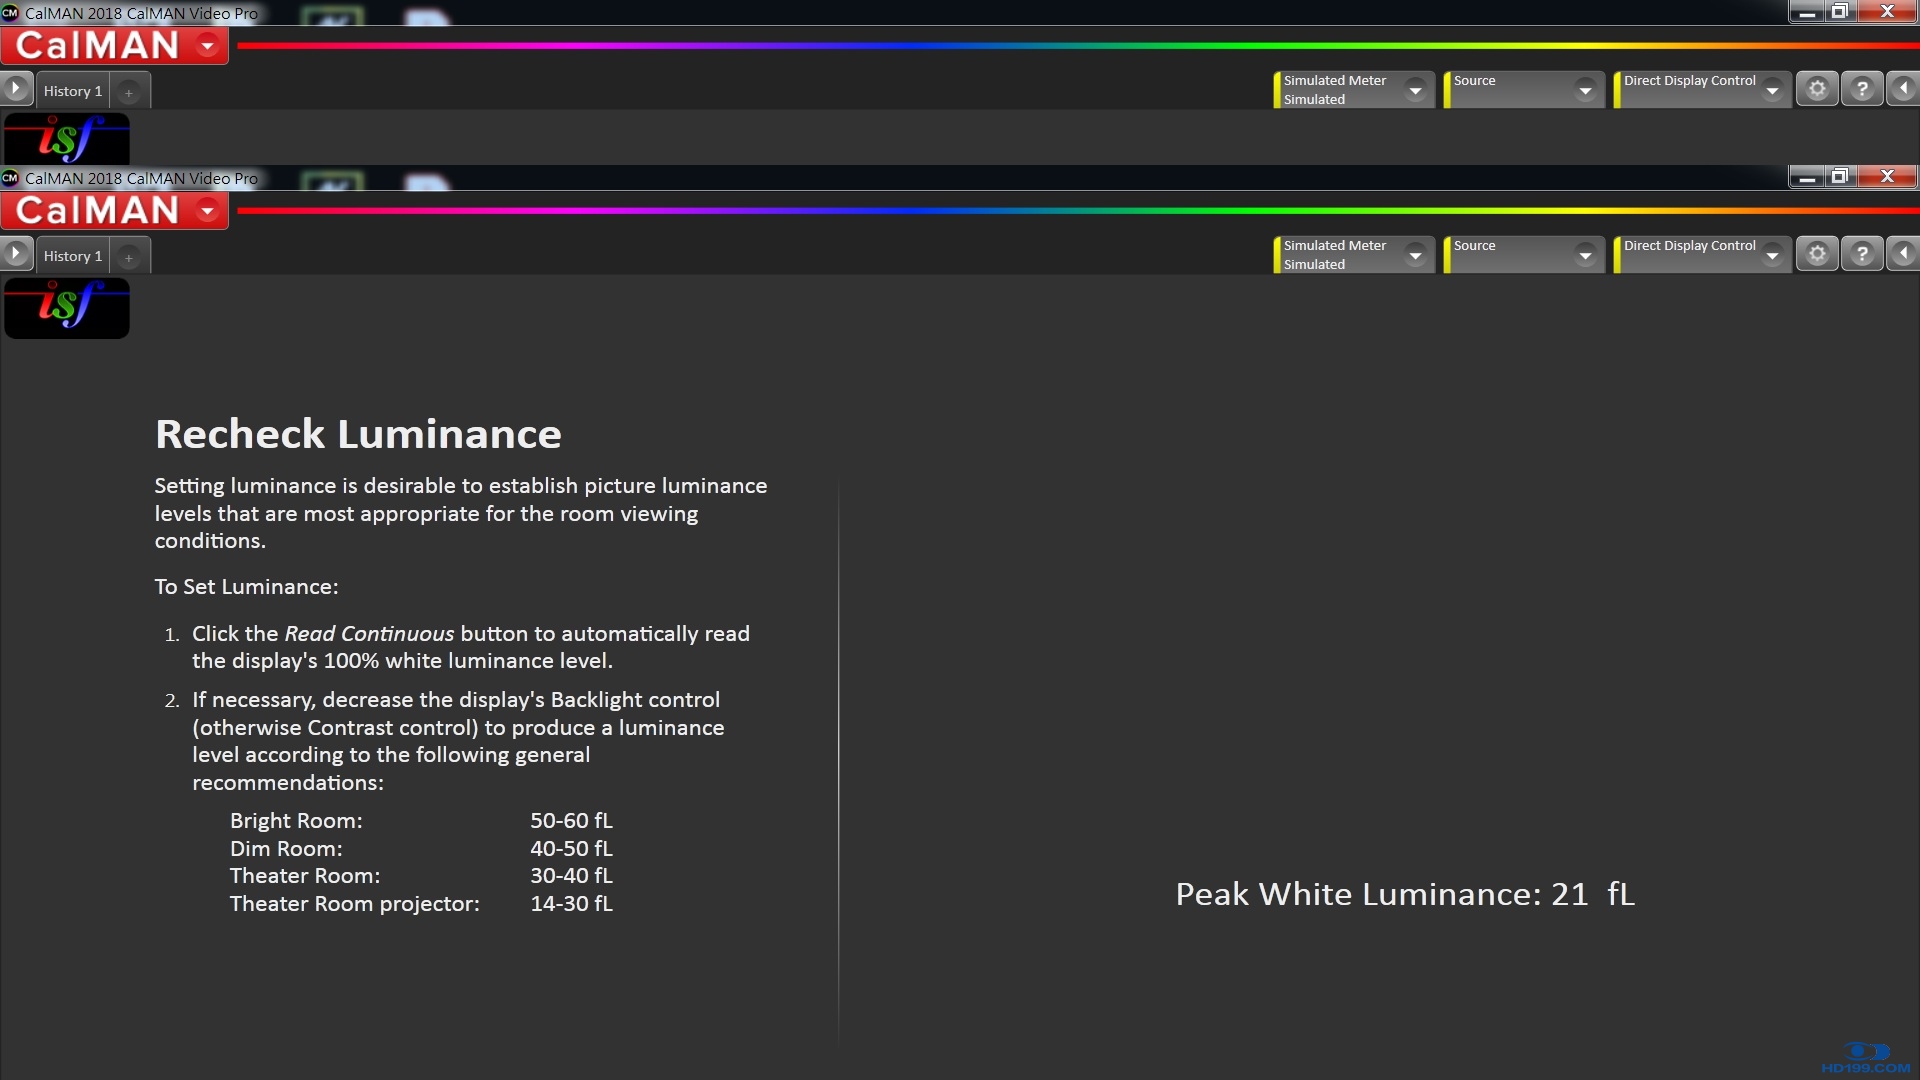The height and width of the screenshot is (1080, 1920).
Task: Expand Simulated Meter dropdown in upper window
Action: coord(1415,90)
